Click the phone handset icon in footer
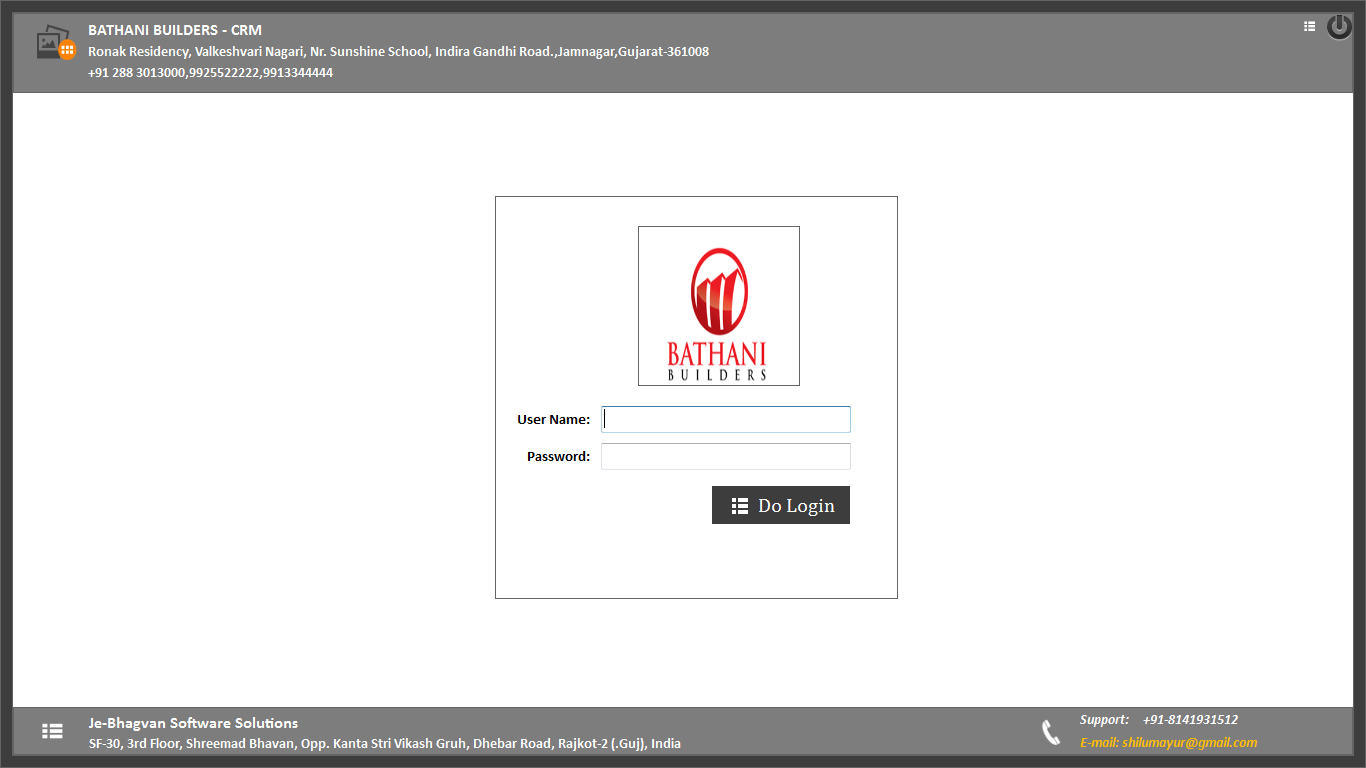Viewport: 1366px width, 768px height. pos(1051,732)
